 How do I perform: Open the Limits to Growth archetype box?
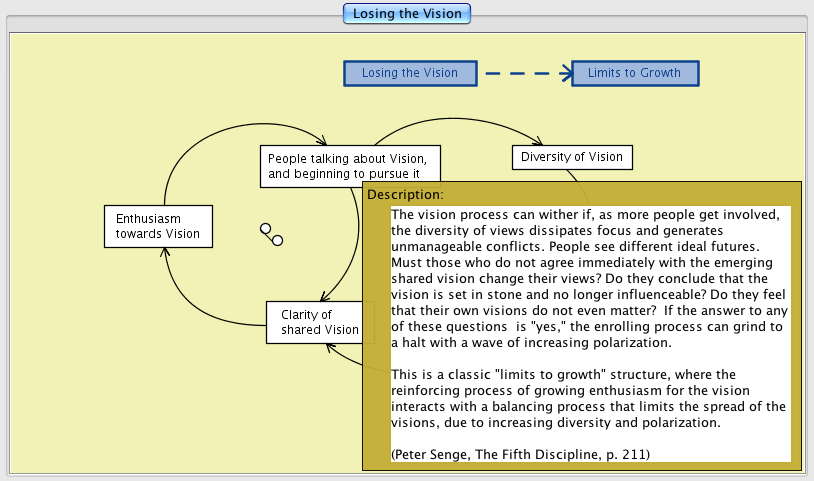pos(634,73)
